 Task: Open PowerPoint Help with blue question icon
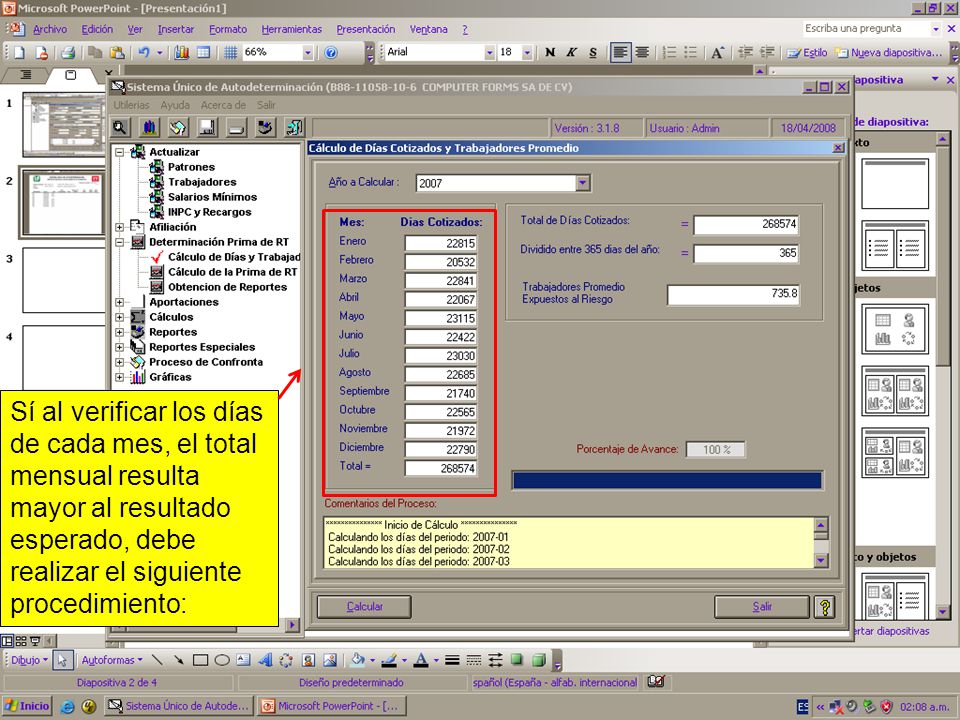point(331,53)
